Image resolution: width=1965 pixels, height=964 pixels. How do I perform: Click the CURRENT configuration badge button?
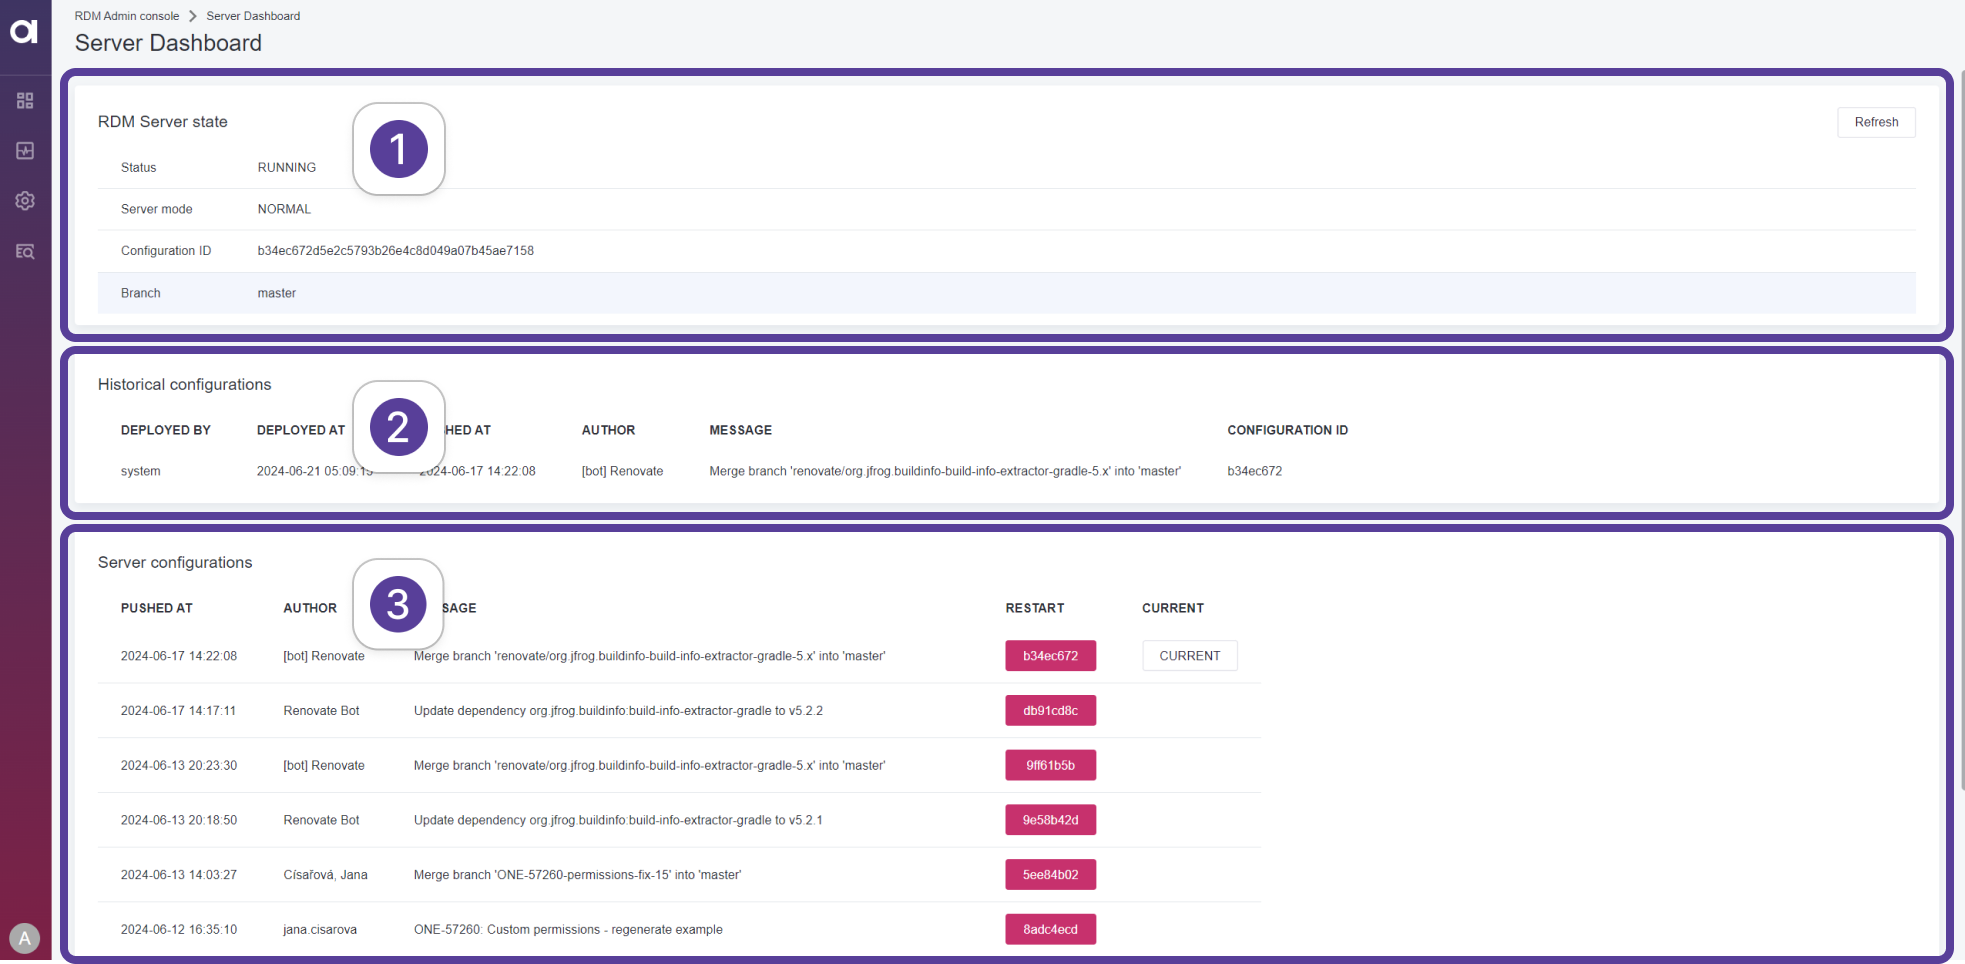click(x=1189, y=656)
